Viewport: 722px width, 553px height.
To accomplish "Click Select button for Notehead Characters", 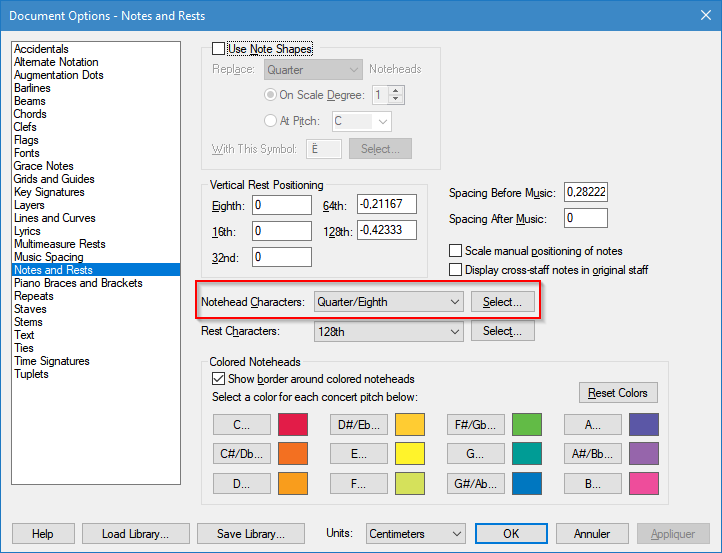I will pyautogui.click(x=502, y=301).
